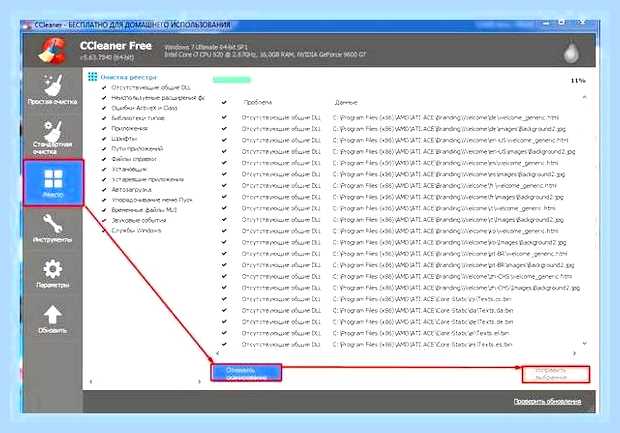
Task: Select the en-US\welcome_generic.html path cell
Action: coord(450,140)
